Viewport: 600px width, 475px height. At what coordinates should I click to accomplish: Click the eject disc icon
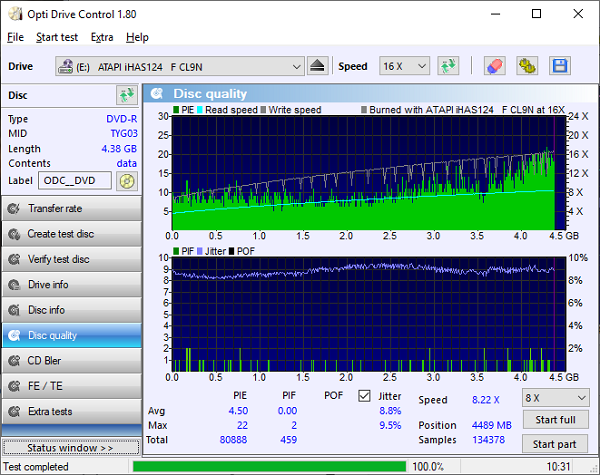click(x=317, y=66)
